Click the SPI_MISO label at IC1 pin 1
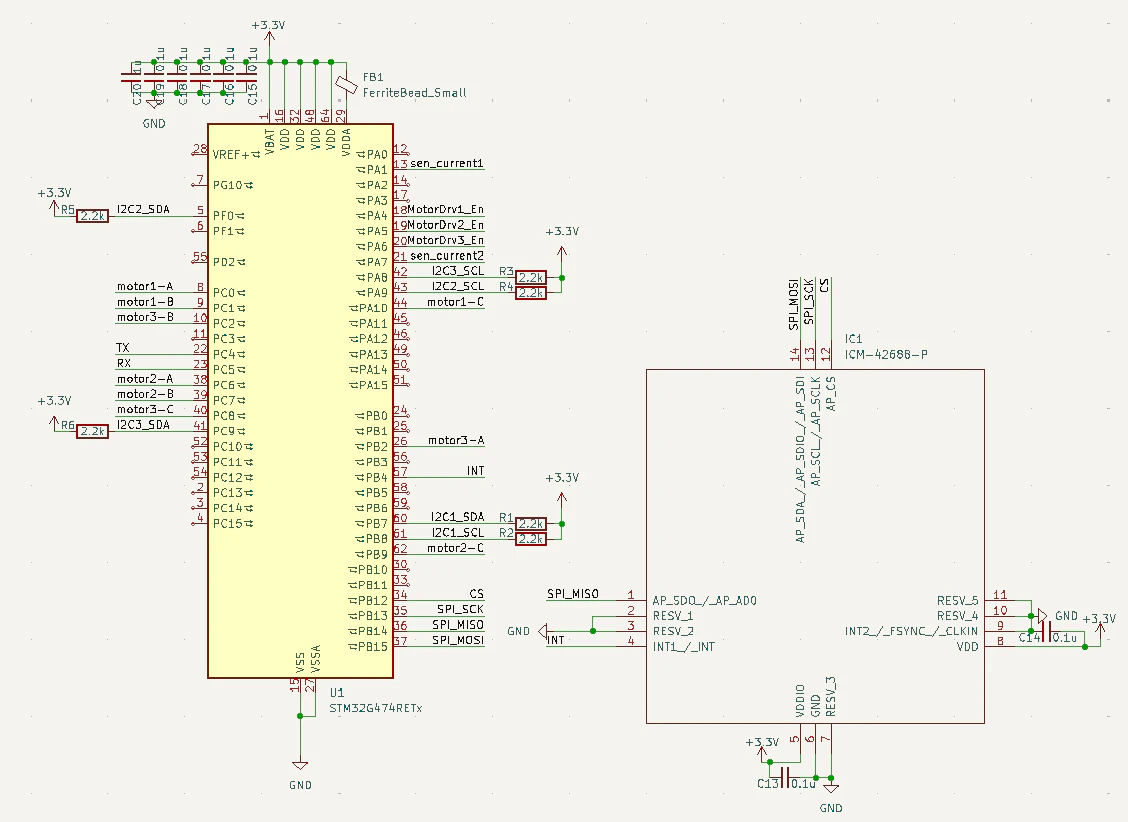This screenshot has height=822, width=1128. (x=573, y=594)
